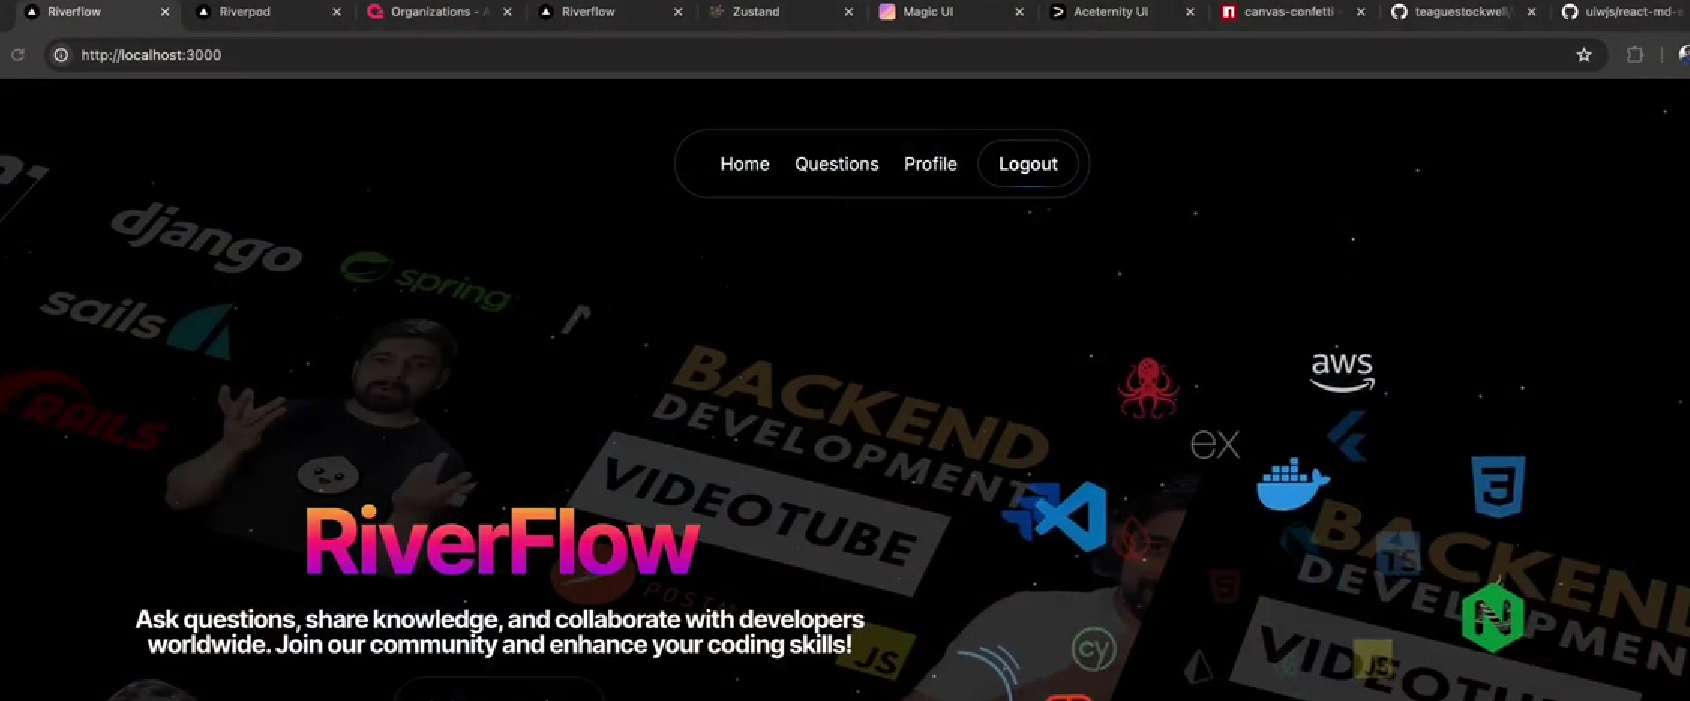Click the AWS logo icon
The height and width of the screenshot is (701, 1690).
[1342, 371]
